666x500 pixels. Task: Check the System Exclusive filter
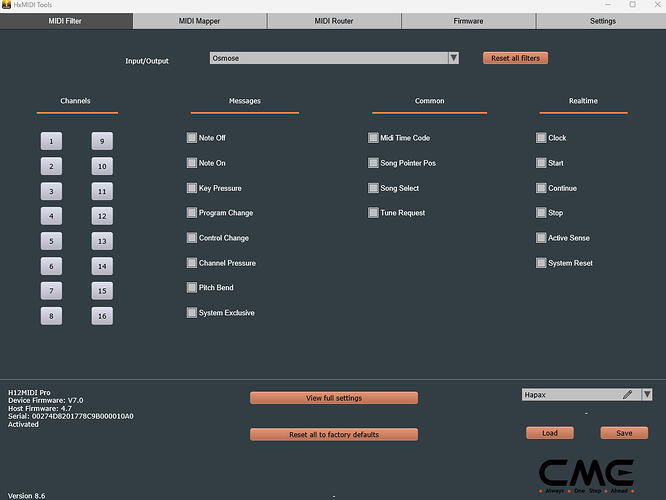192,313
